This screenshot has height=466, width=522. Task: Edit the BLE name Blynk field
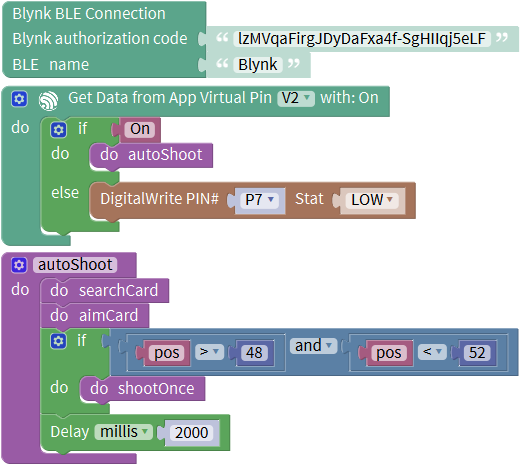[x=258, y=65]
